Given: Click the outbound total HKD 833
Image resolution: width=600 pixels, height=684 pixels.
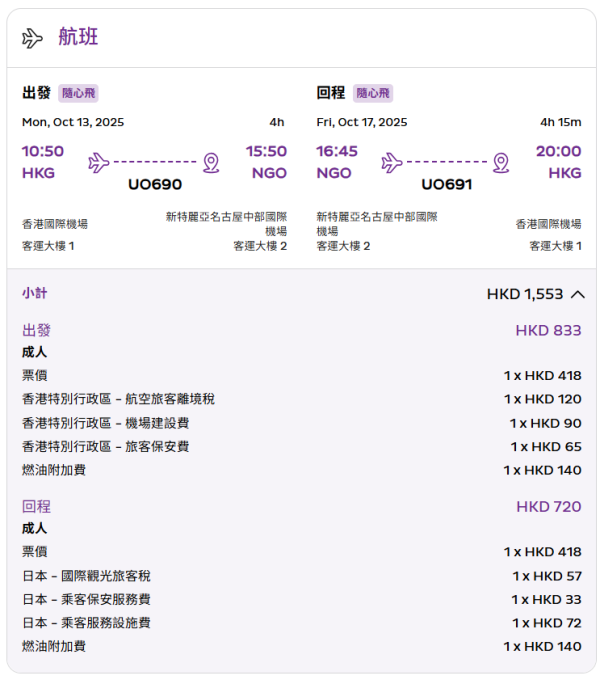Looking at the screenshot, I should pyautogui.click(x=549, y=331).
